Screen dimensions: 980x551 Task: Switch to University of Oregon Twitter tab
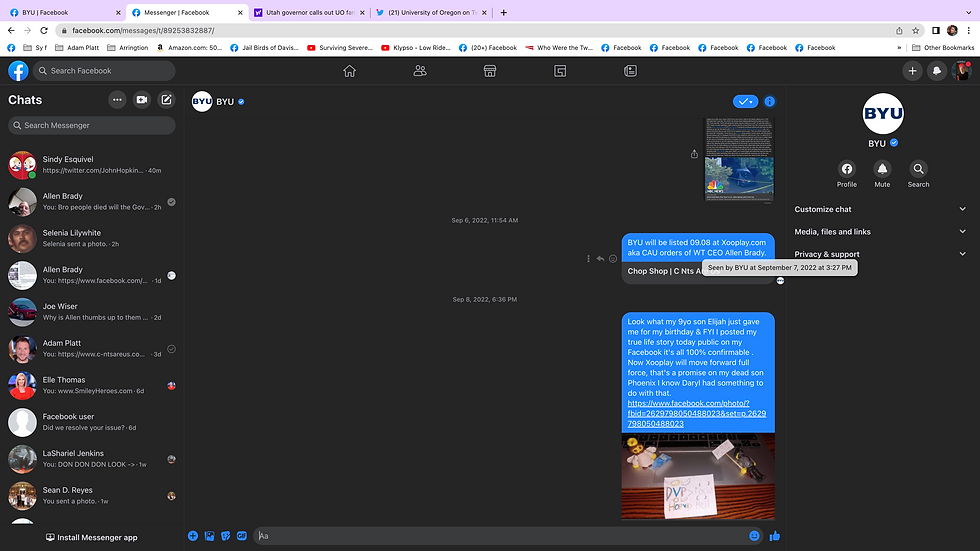pyautogui.click(x=431, y=12)
